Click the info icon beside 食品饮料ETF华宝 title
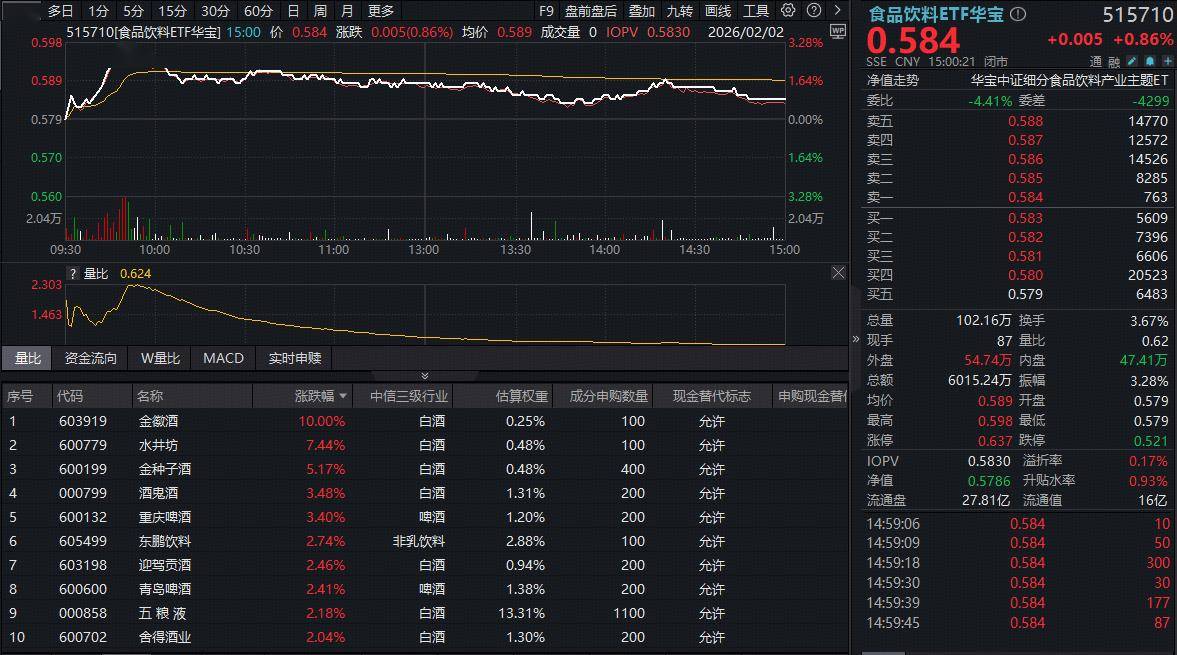 pos(1018,15)
